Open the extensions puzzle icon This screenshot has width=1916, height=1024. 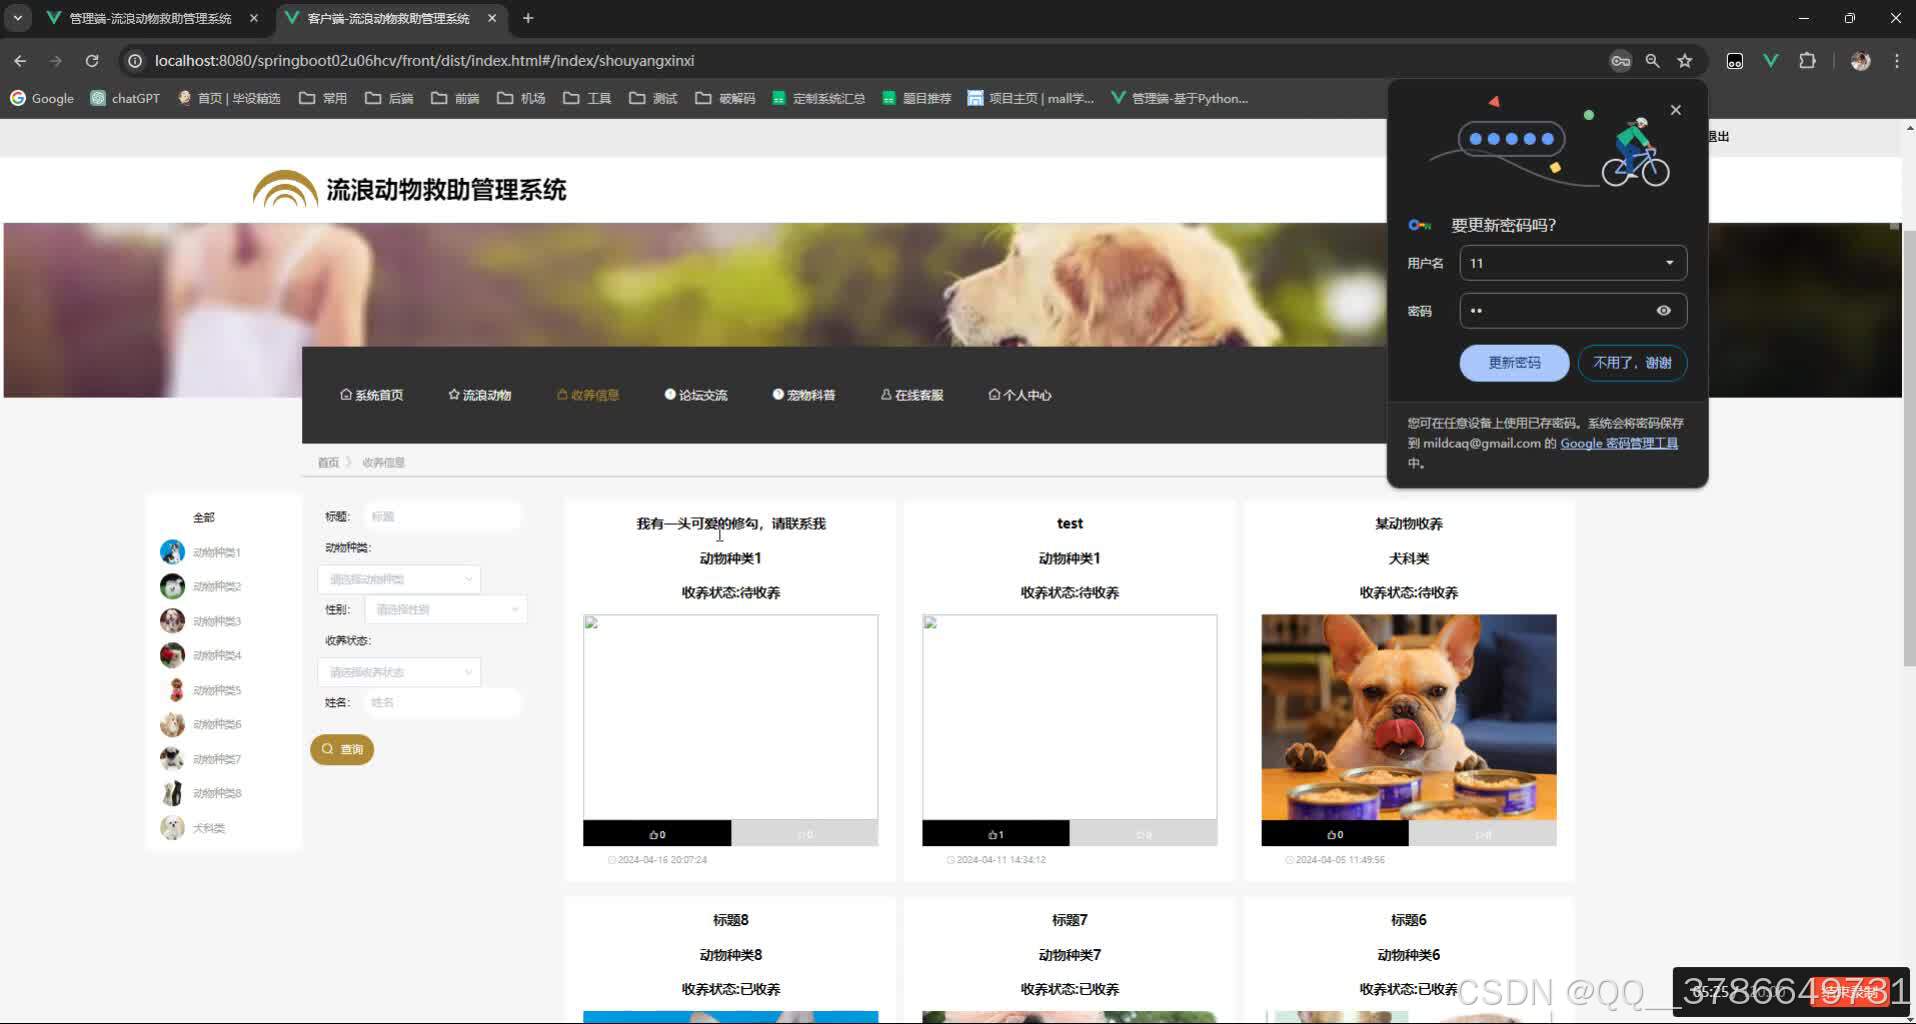[1807, 61]
